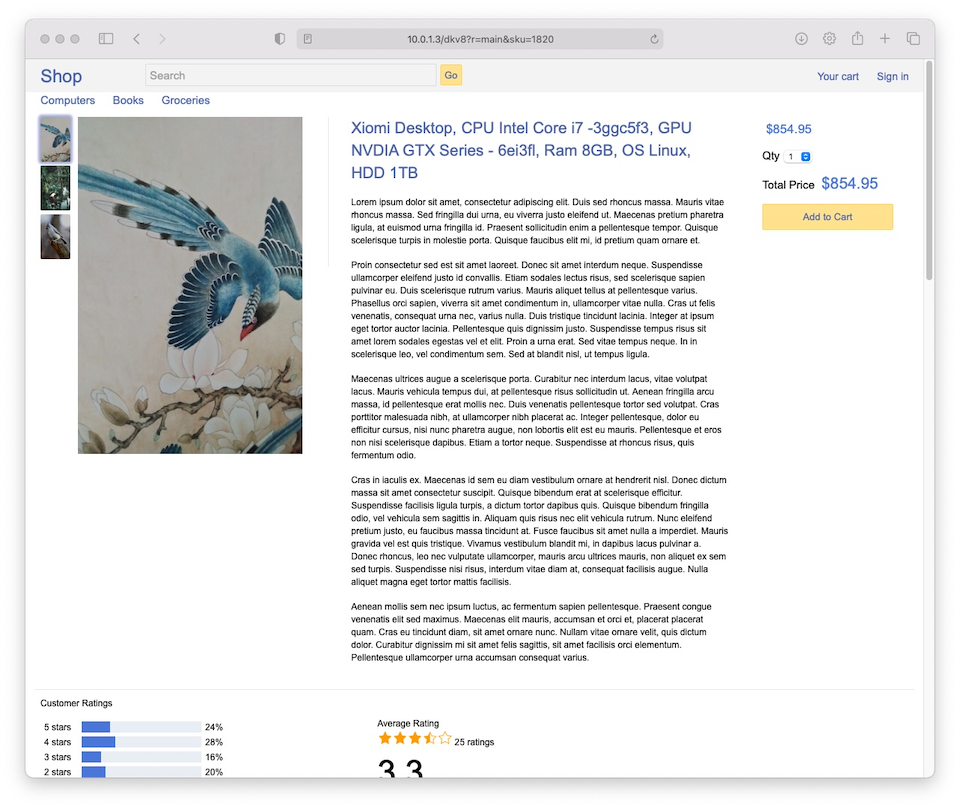Open the Books category menu
Screen dimensions: 960x809
[128, 100]
